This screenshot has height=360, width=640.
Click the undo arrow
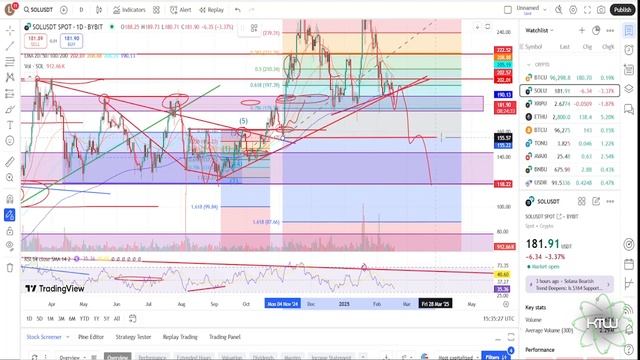238,9
